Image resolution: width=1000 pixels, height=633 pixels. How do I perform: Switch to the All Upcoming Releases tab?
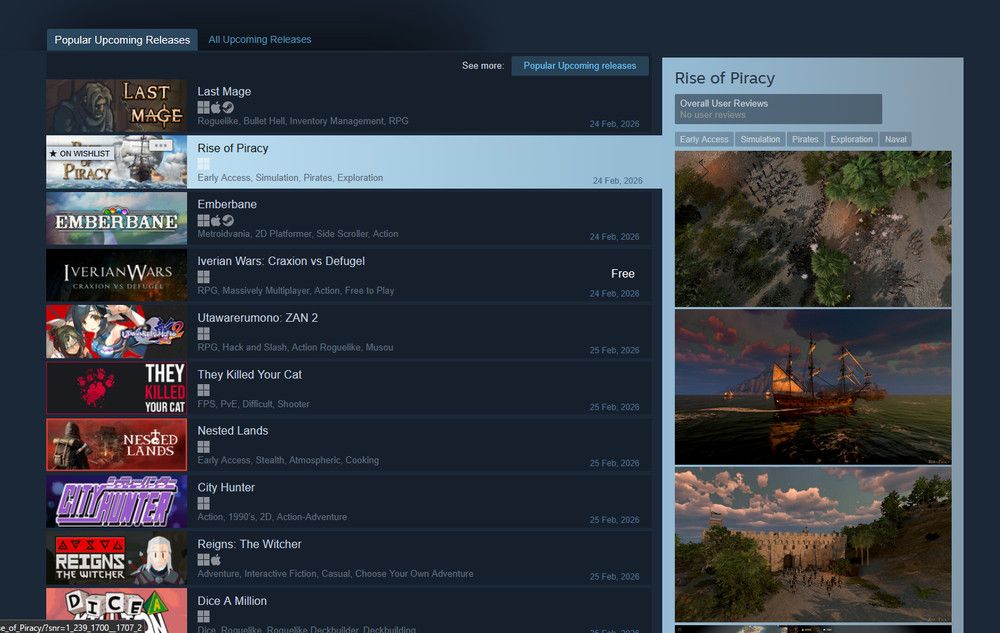point(259,39)
